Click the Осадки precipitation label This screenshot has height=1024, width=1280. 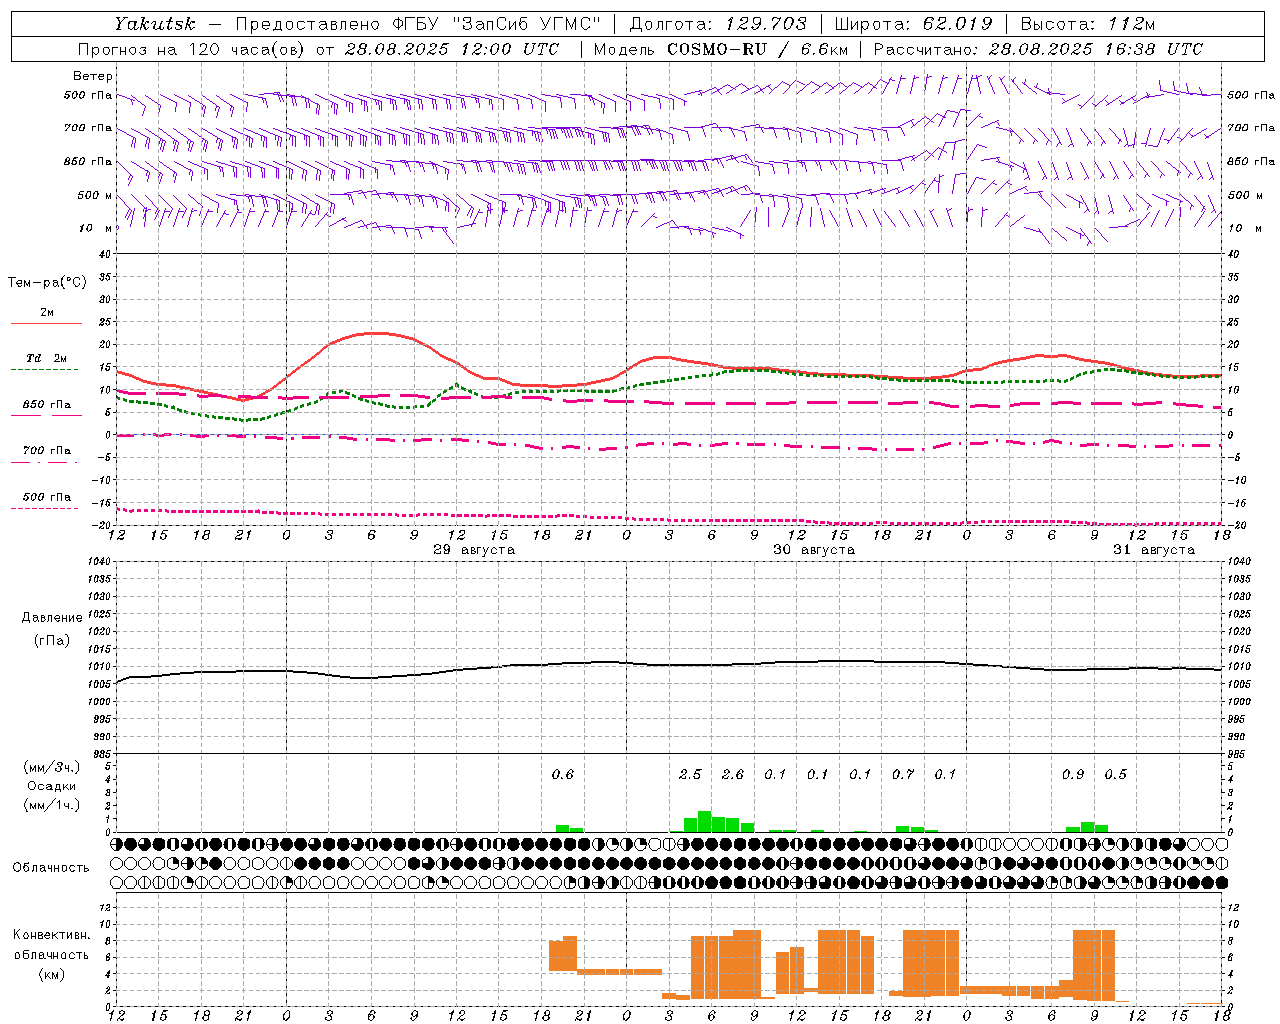coord(51,786)
